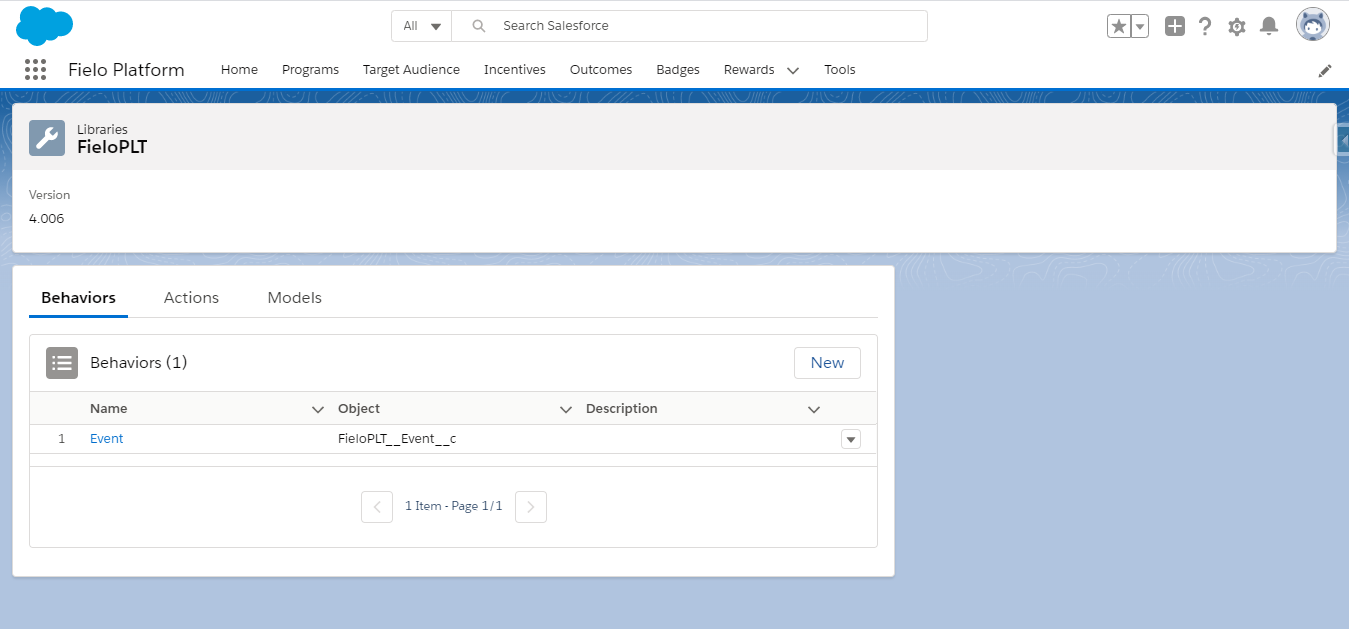Open the Event row actions dropdown
Image resolution: width=1349 pixels, height=629 pixels.
[x=851, y=439]
